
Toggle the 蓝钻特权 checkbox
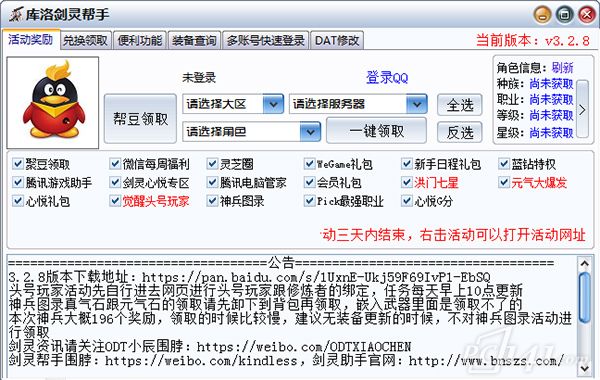point(504,164)
